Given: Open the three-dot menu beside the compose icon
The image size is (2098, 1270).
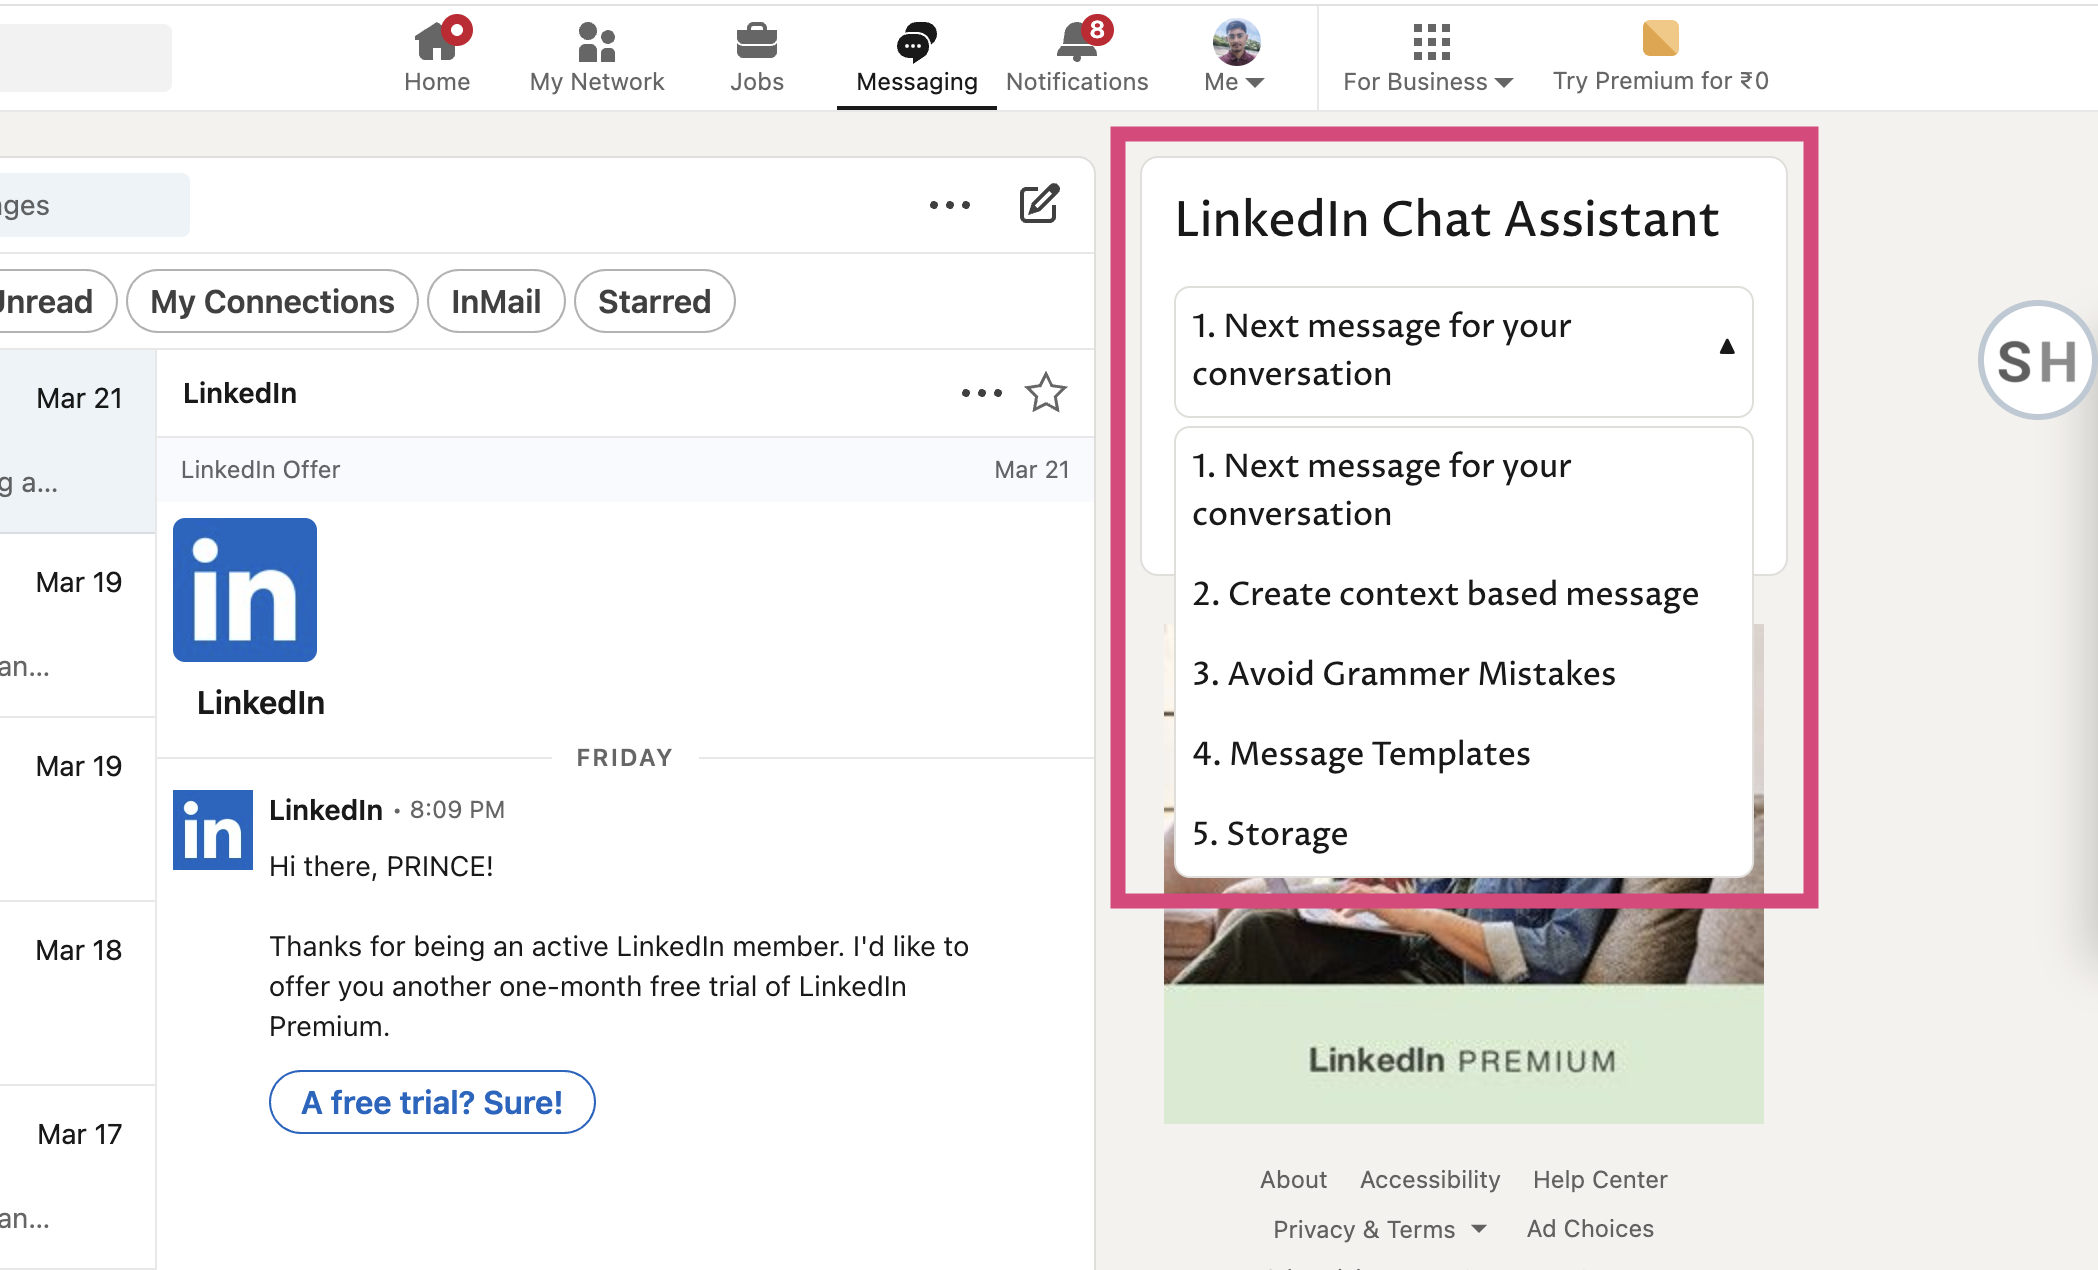Looking at the screenshot, I should pos(950,205).
